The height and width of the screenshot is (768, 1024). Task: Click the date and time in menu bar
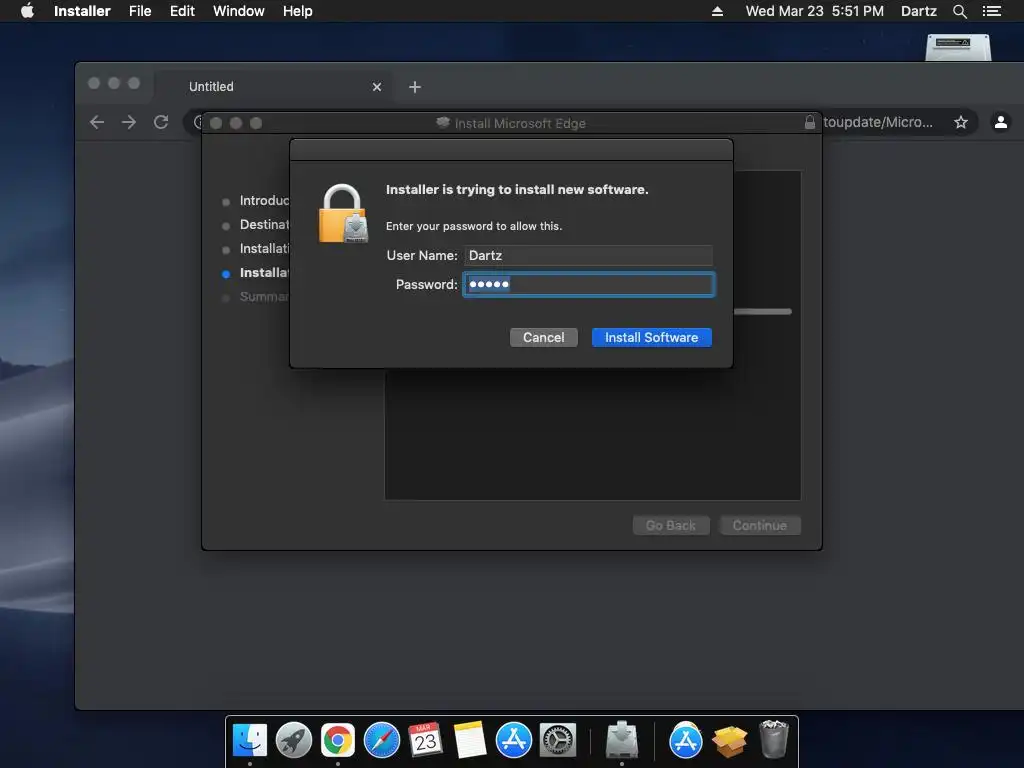(x=814, y=11)
